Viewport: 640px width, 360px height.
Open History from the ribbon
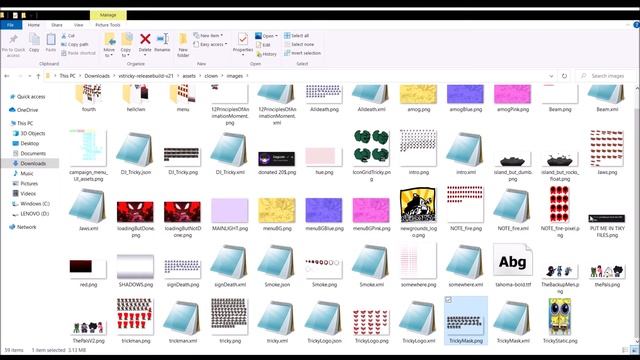coord(267,54)
